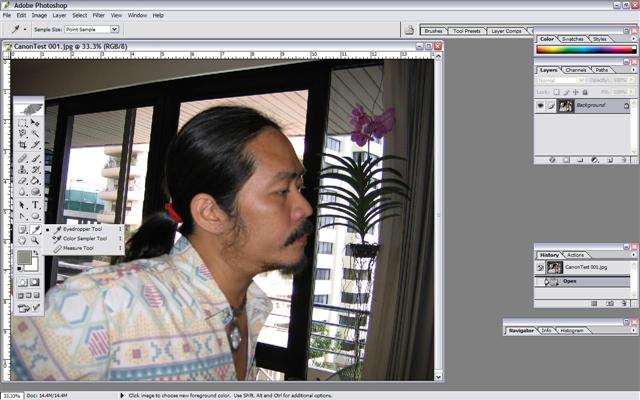
Task: Switch to the Channels tab
Action: coord(577,70)
